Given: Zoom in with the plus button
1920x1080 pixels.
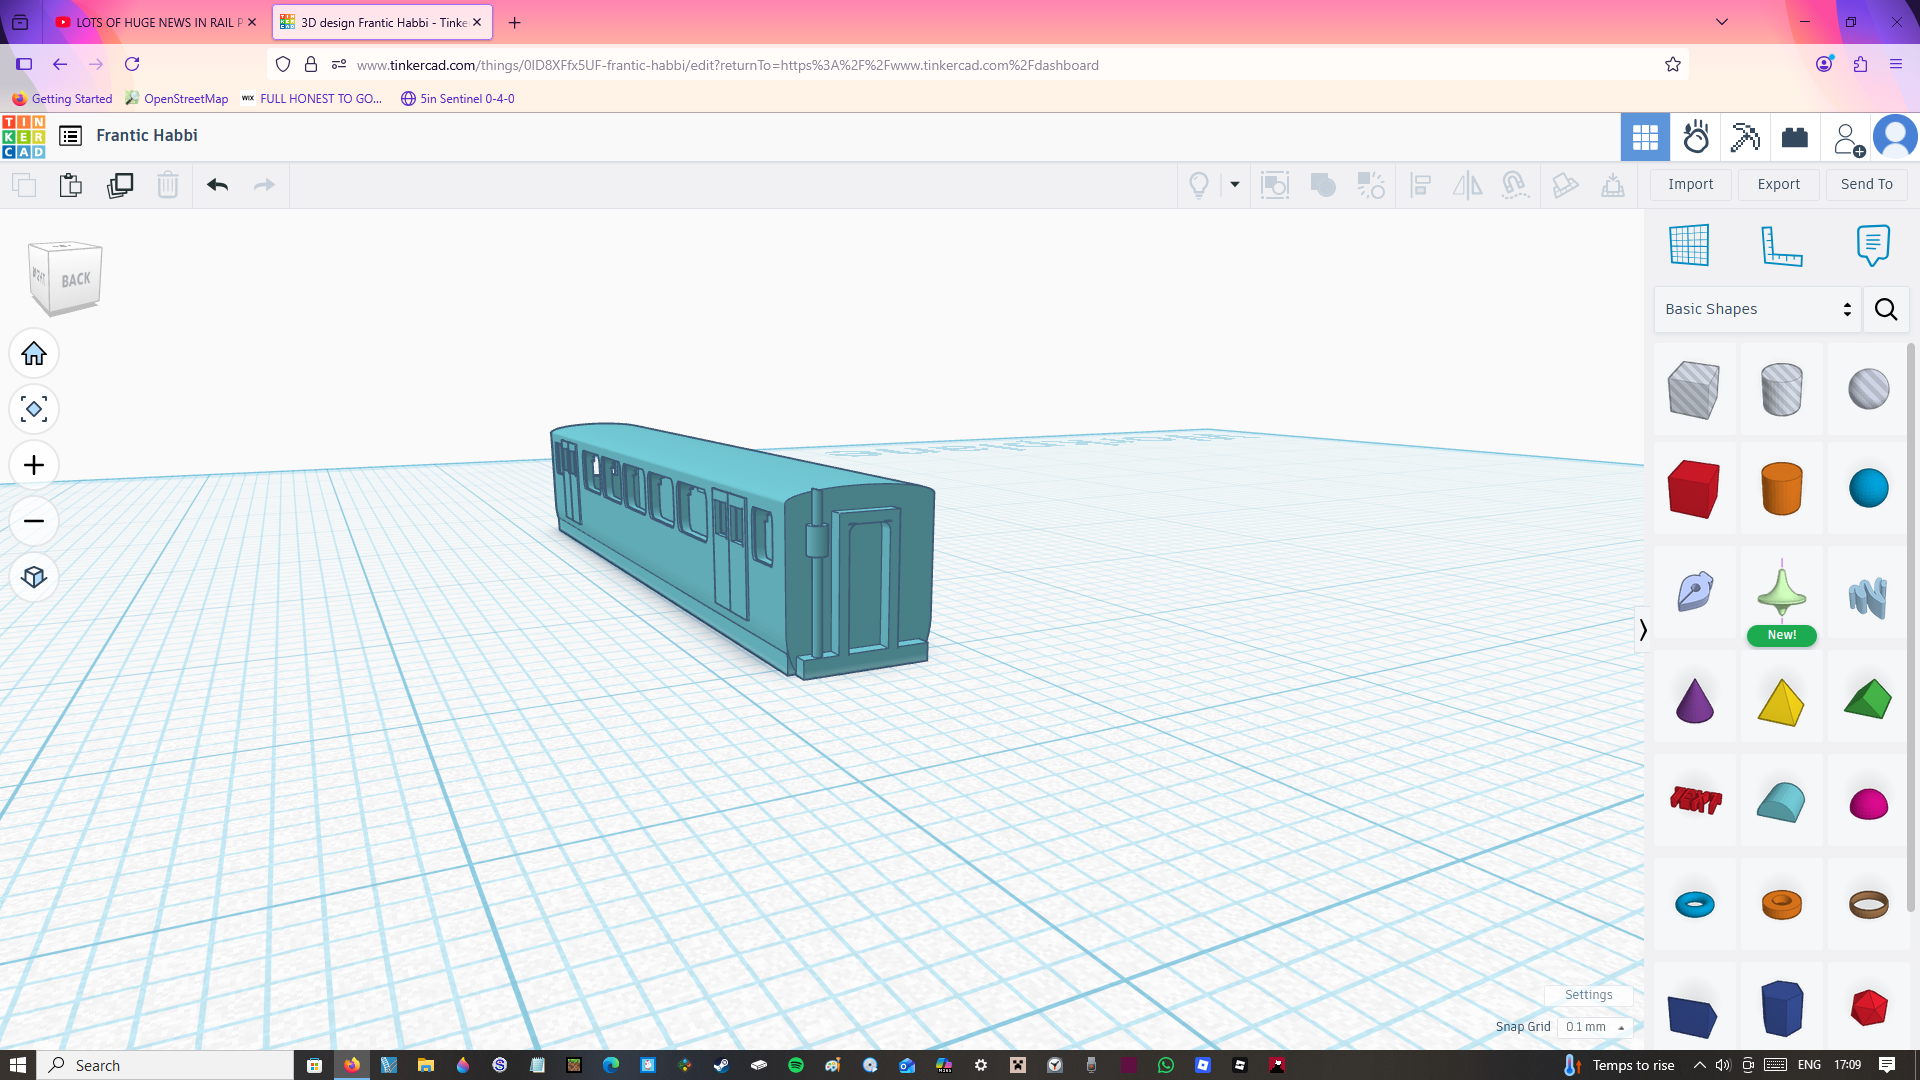Looking at the screenshot, I should point(34,466).
